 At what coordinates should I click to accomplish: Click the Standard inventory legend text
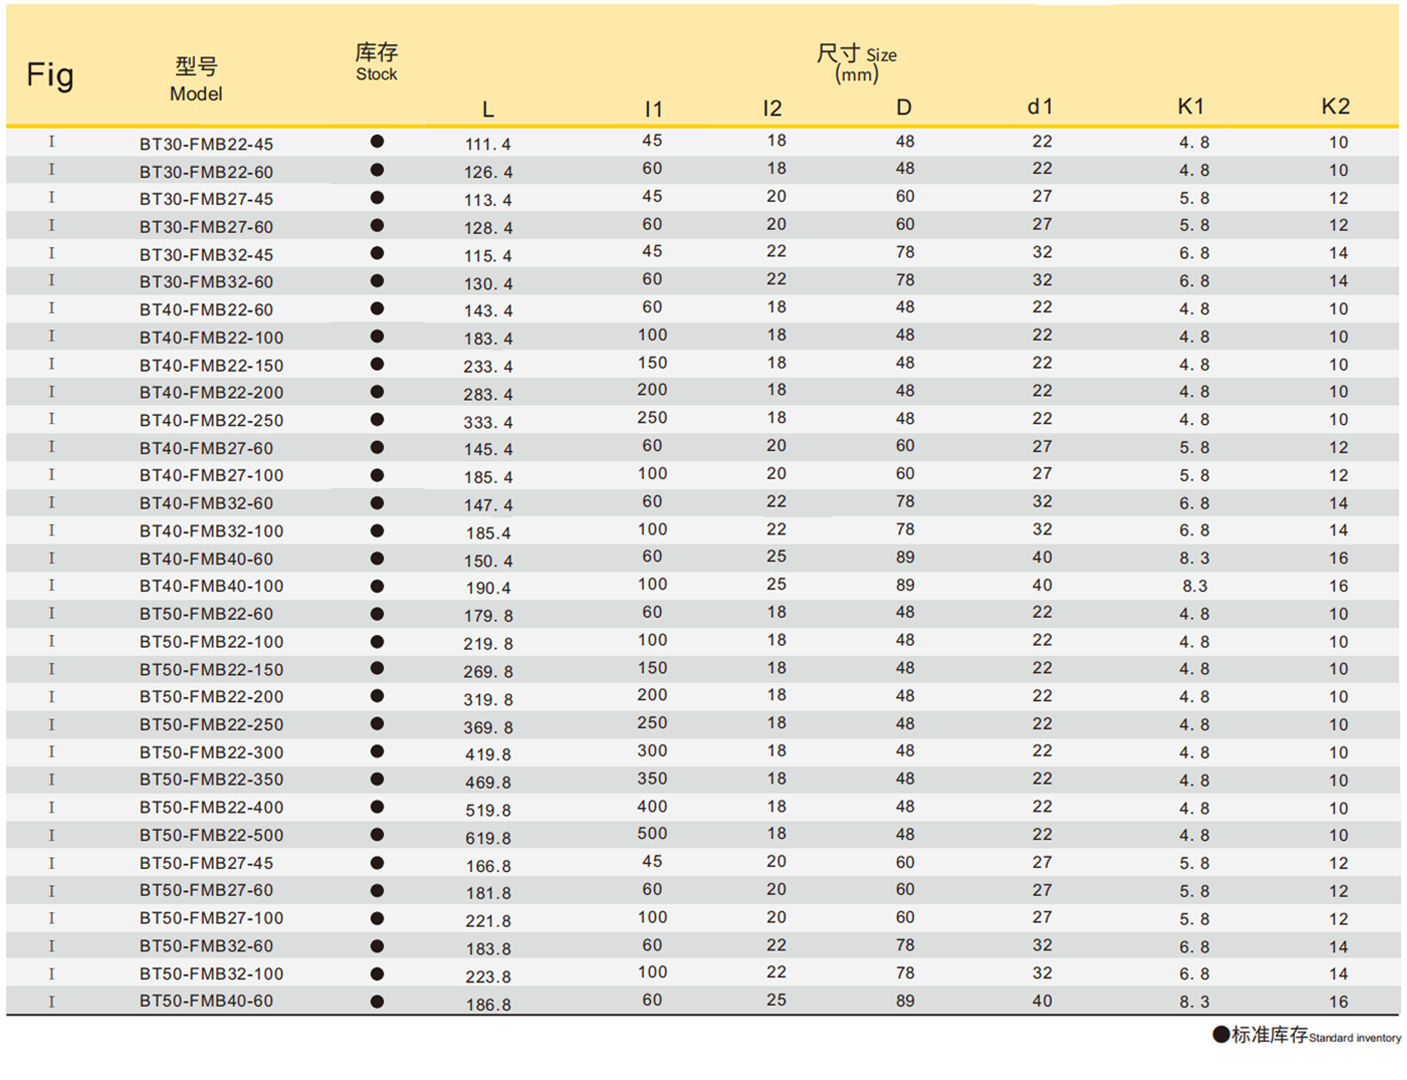tap(1316, 1036)
